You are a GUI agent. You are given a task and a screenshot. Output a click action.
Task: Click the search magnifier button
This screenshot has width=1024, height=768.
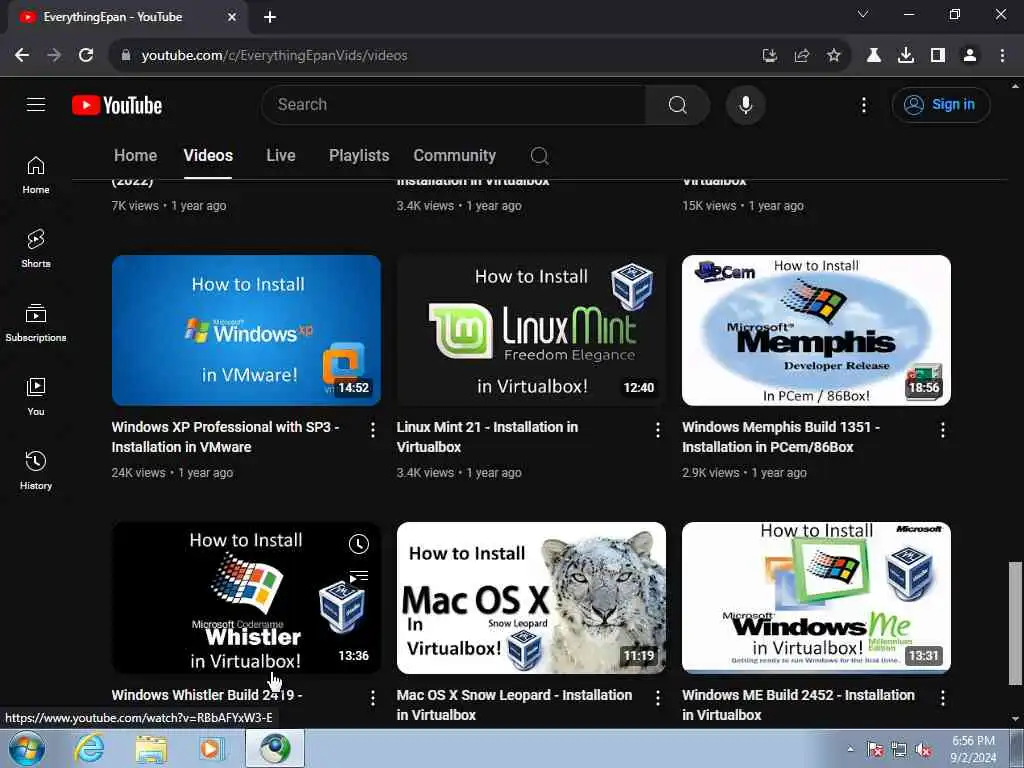pos(677,104)
